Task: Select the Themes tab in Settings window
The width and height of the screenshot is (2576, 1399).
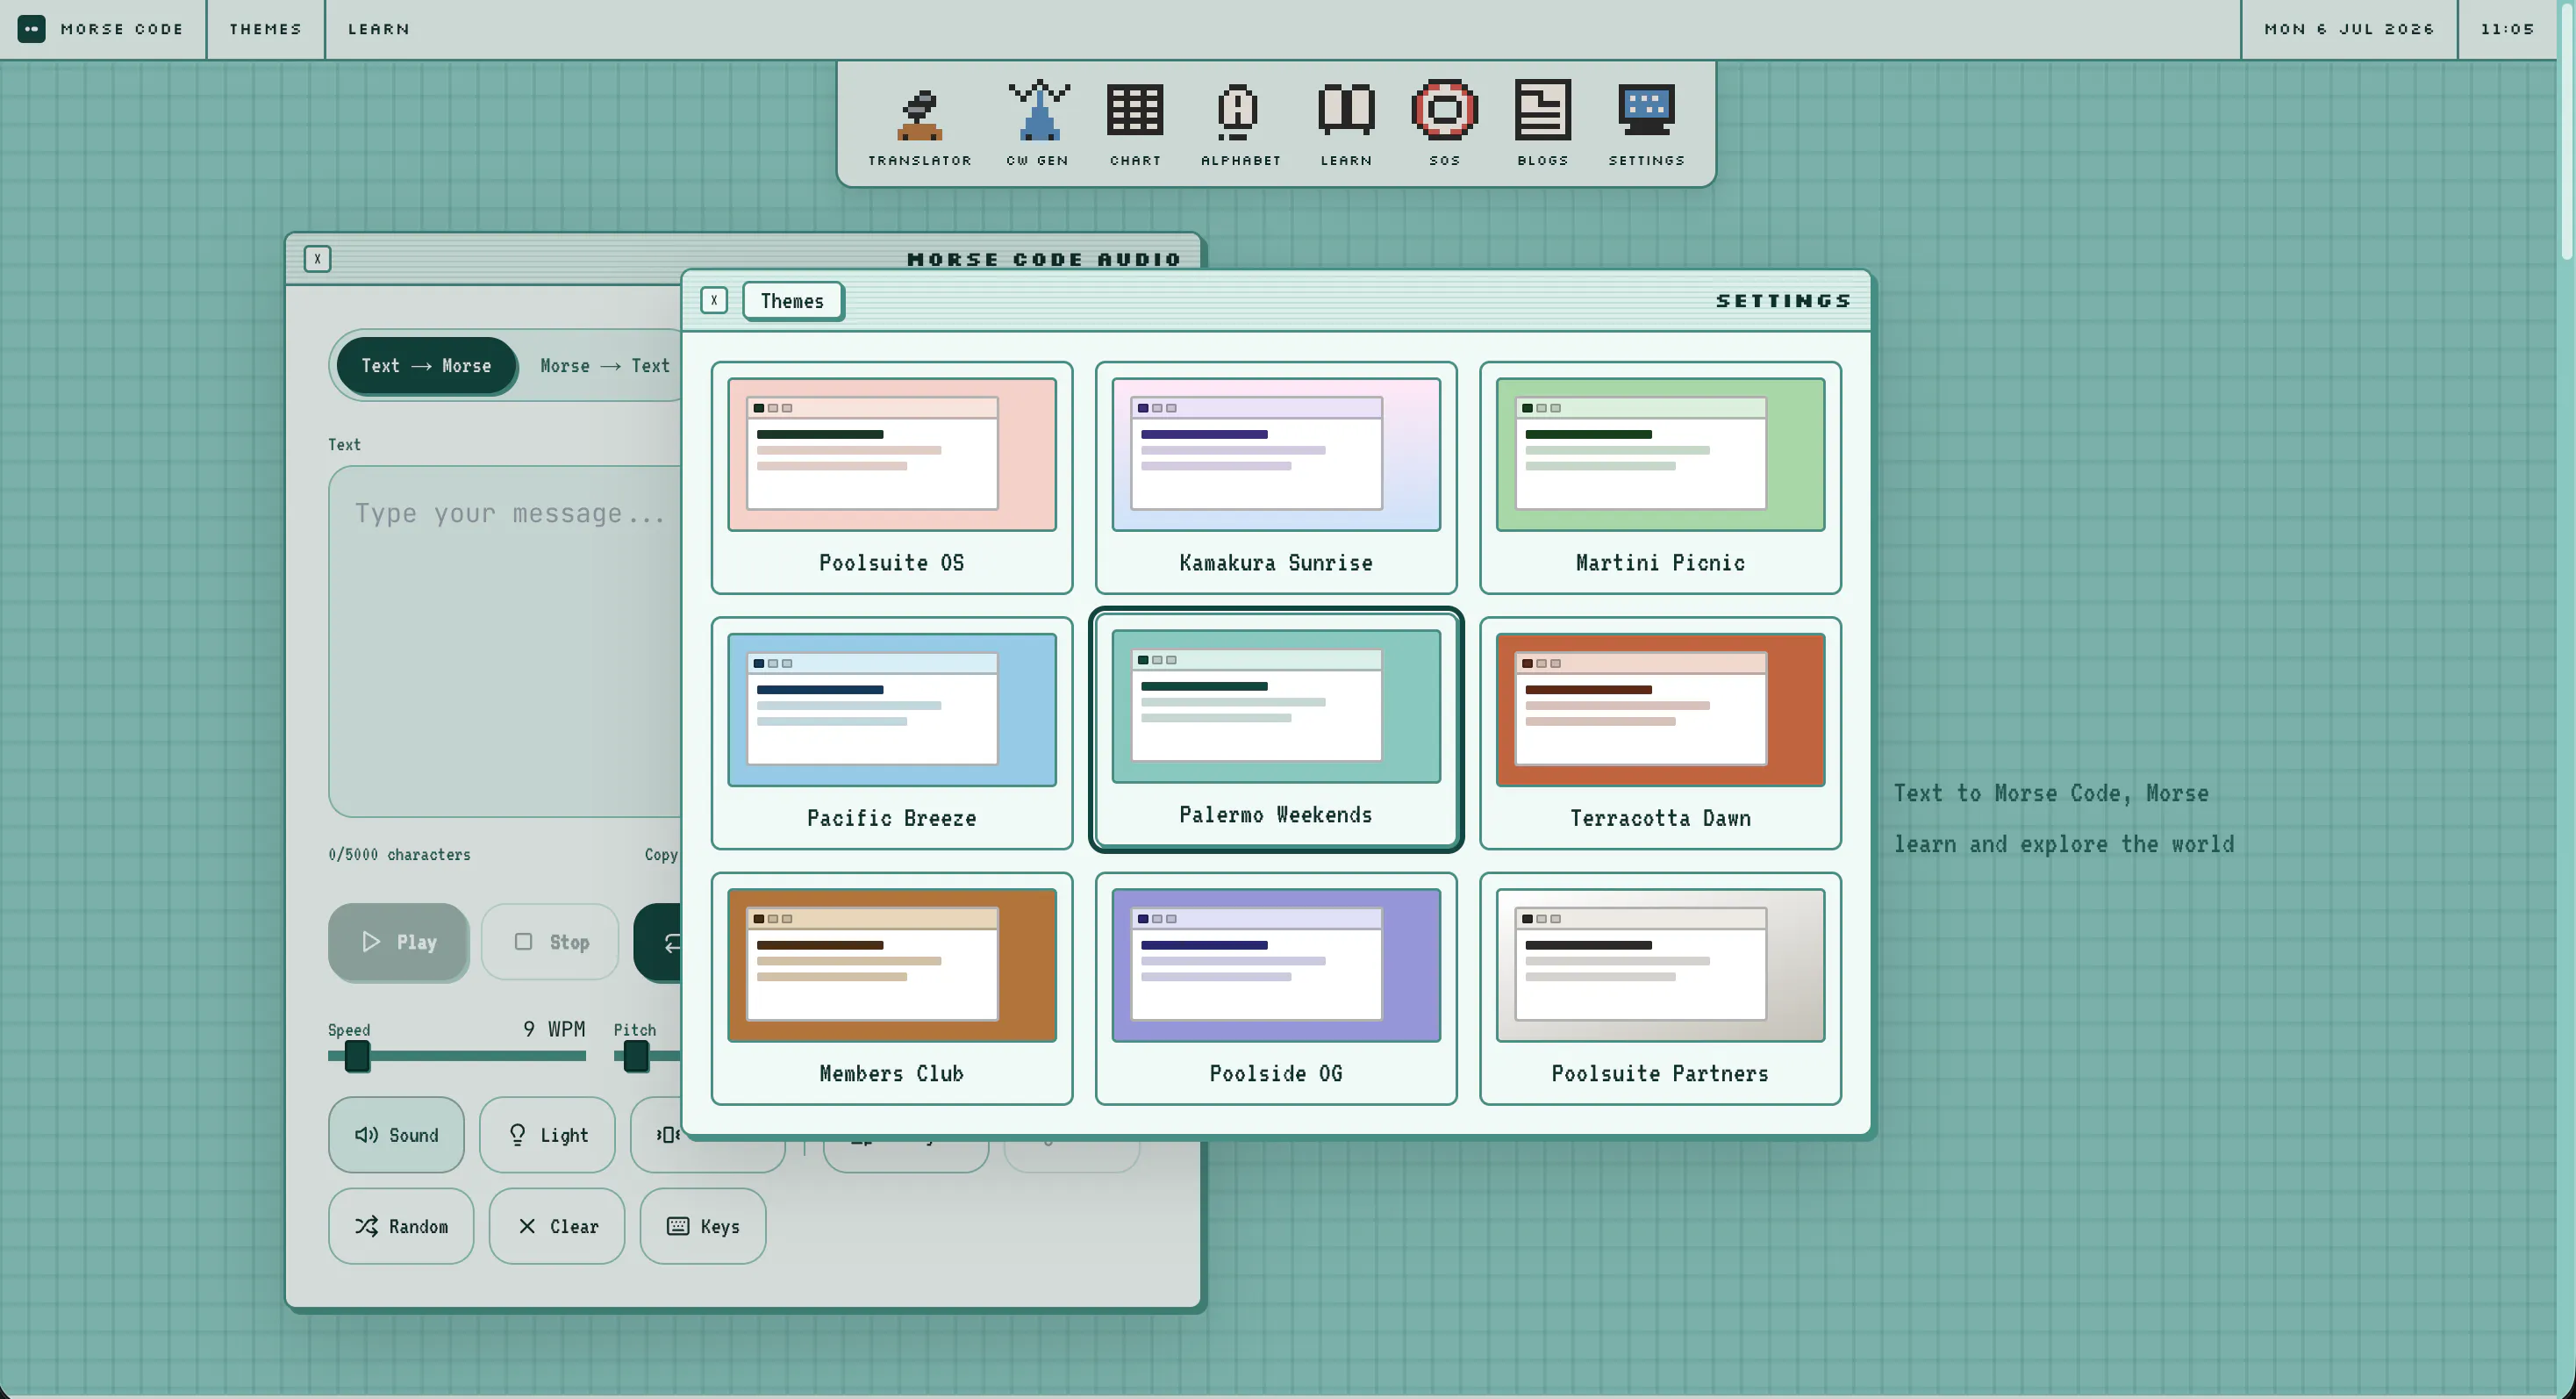Action: coord(792,301)
